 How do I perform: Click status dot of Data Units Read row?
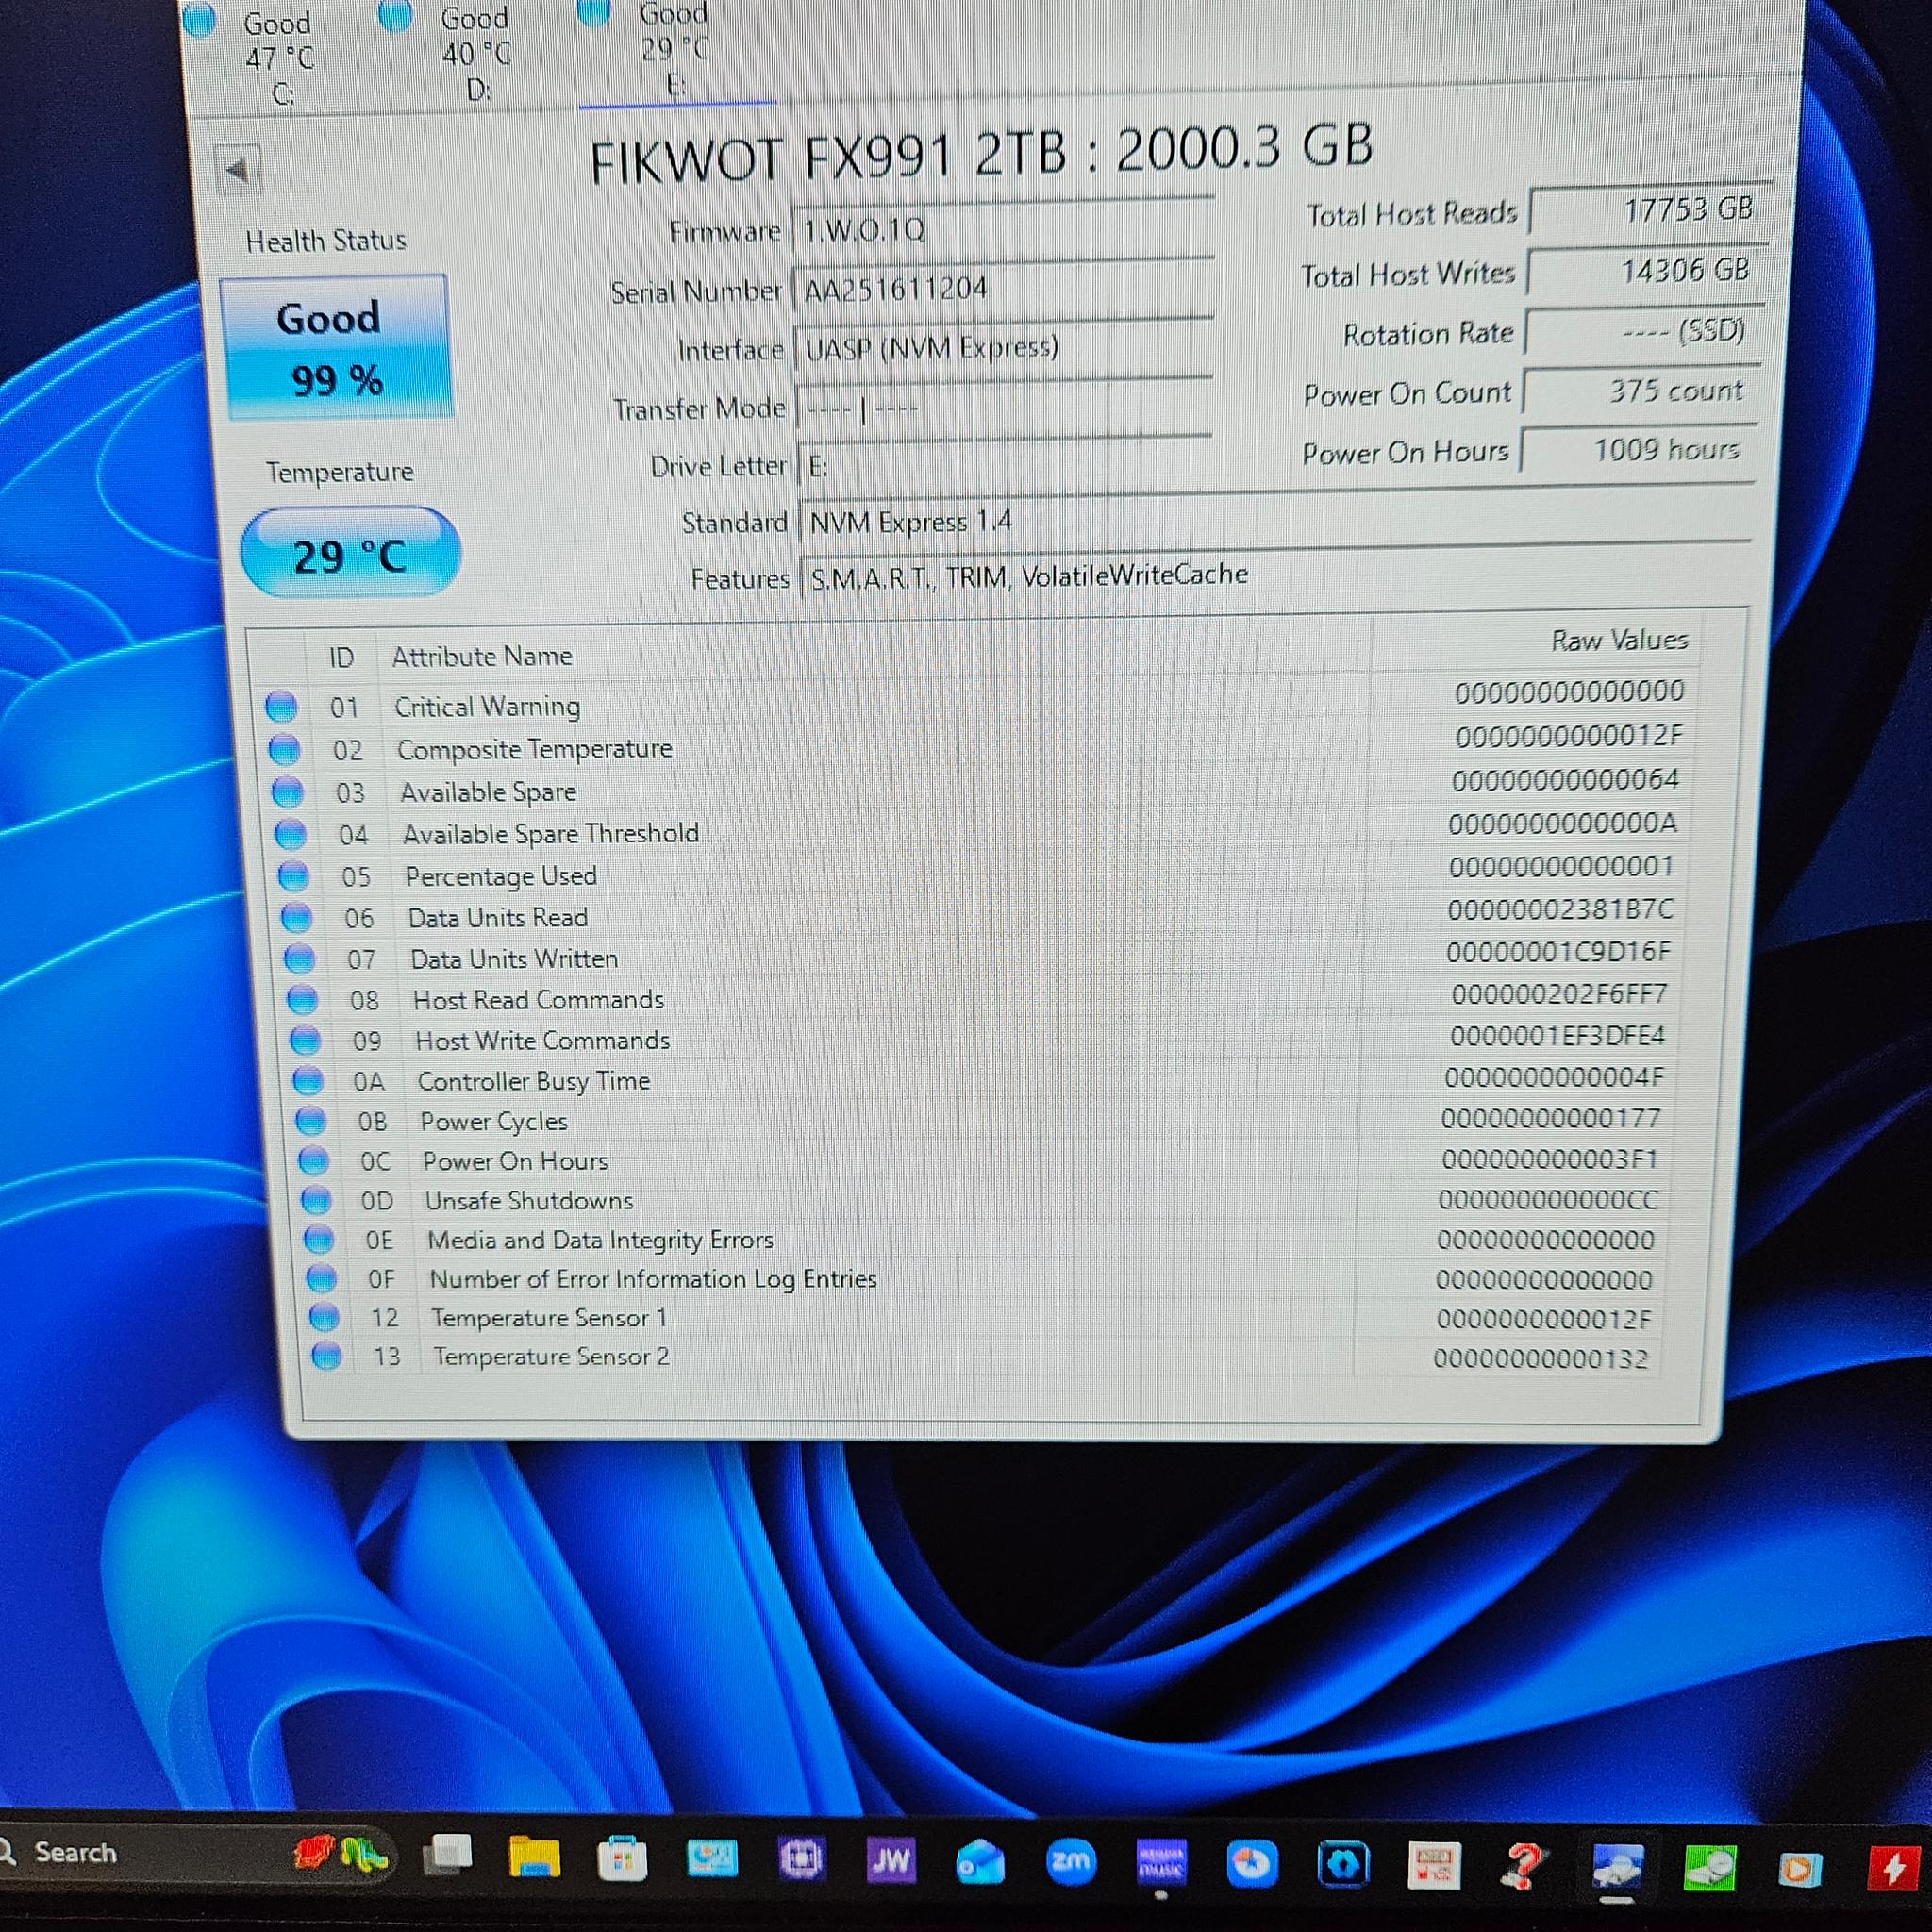pos(296,917)
